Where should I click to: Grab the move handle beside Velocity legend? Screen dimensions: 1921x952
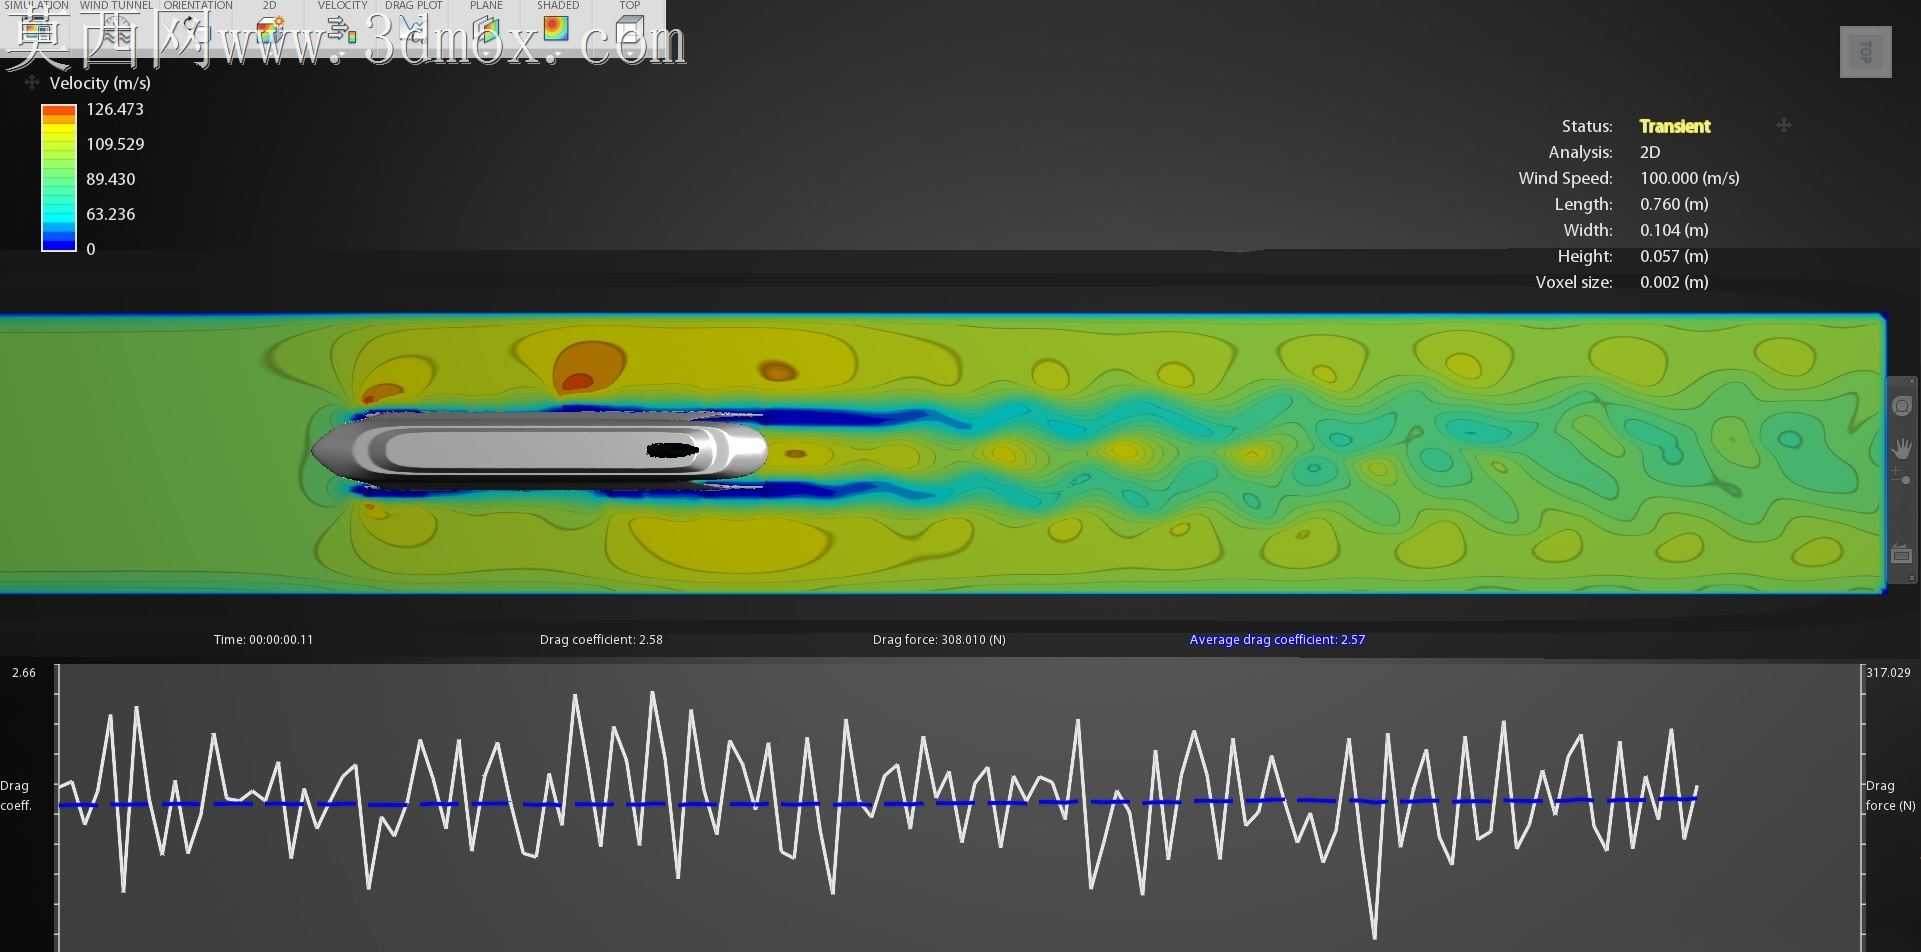point(32,83)
